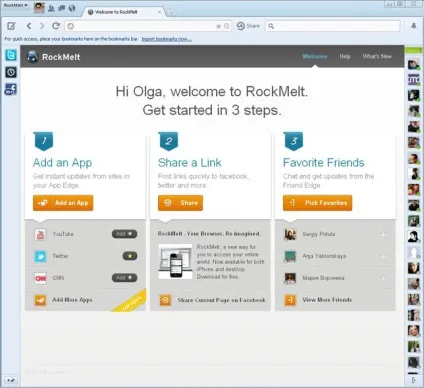Favorite the third listed friend with star
The width and height of the screenshot is (424, 388).
383,278
